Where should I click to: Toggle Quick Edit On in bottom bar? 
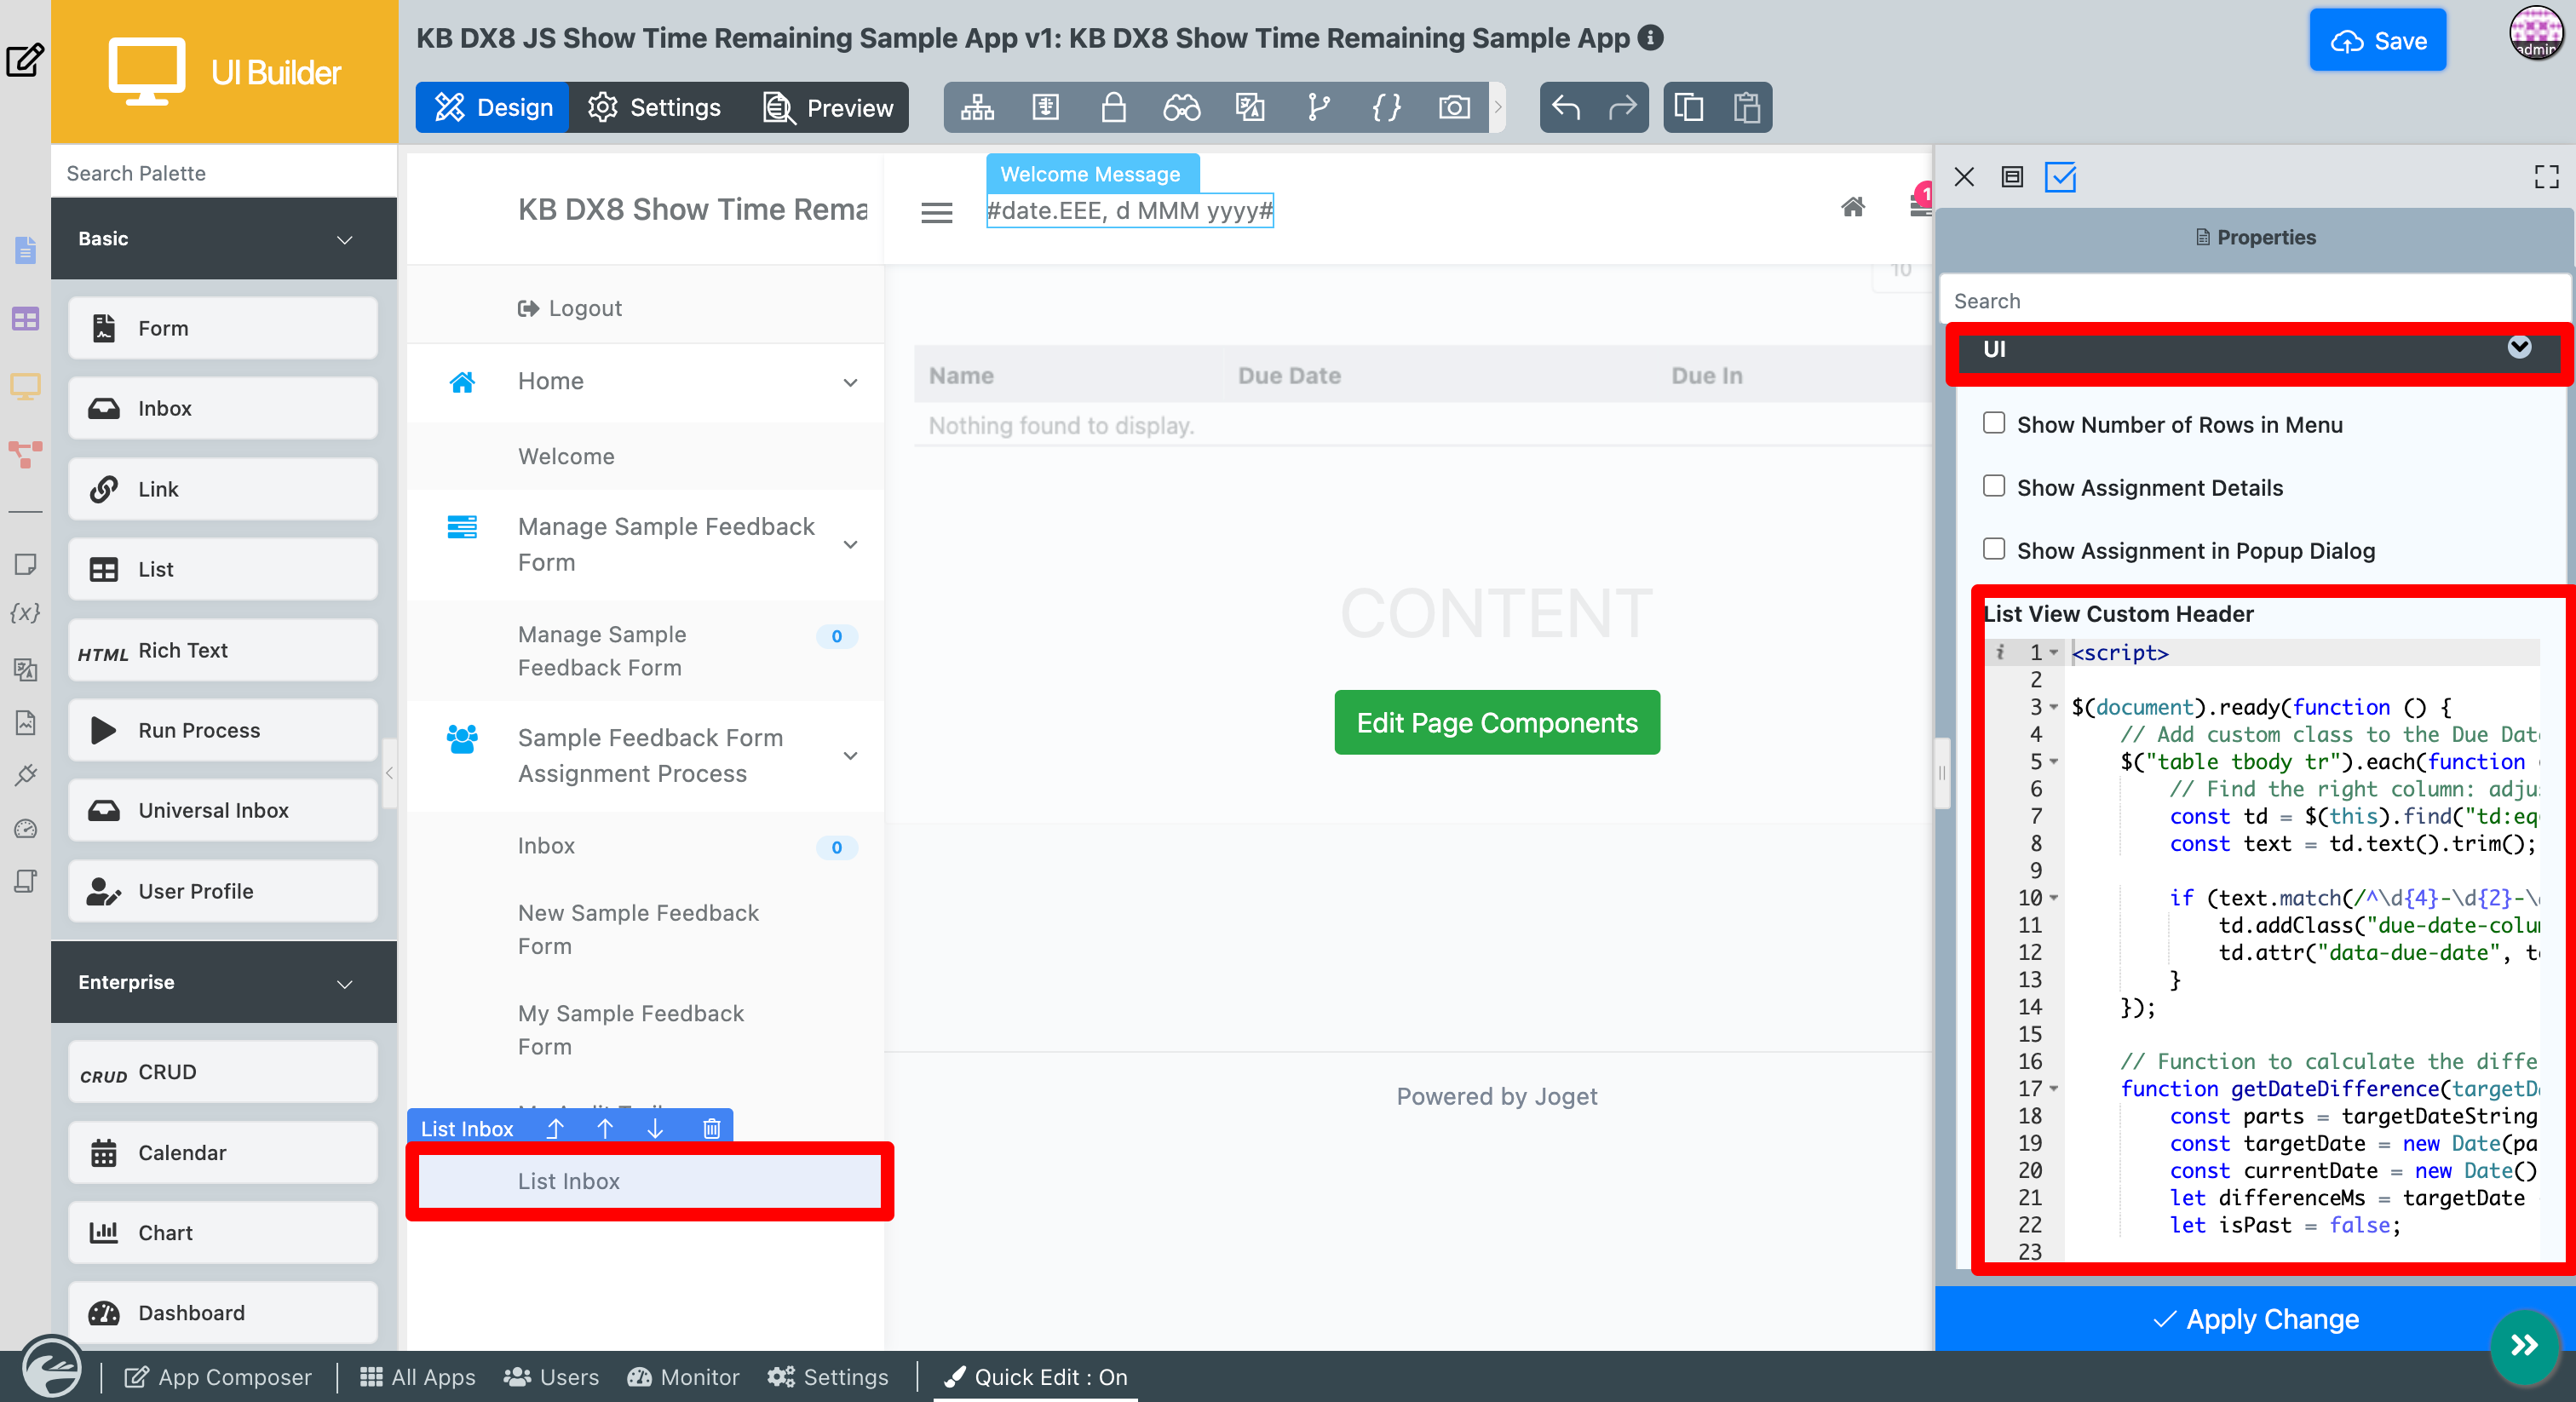[x=1036, y=1377]
